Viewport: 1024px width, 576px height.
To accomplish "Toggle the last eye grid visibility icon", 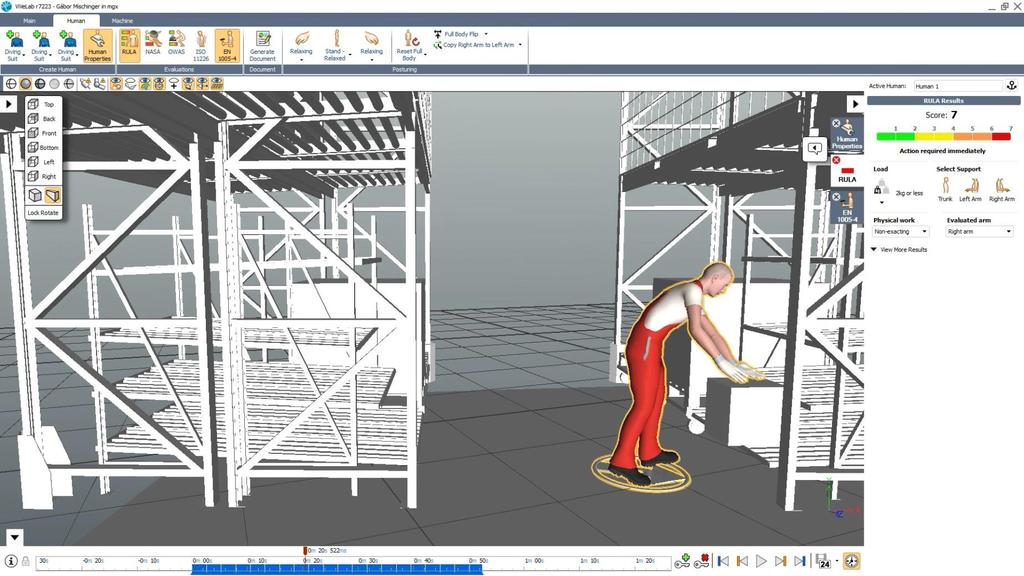I will tap(217, 84).
